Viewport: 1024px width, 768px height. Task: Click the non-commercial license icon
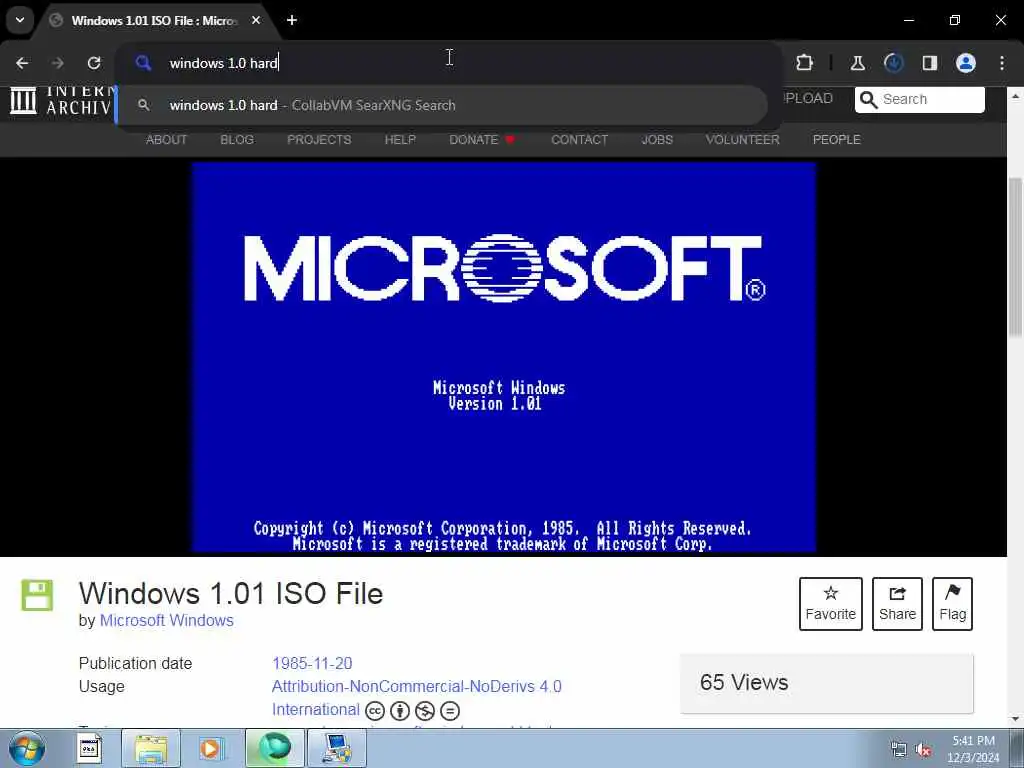pos(425,711)
